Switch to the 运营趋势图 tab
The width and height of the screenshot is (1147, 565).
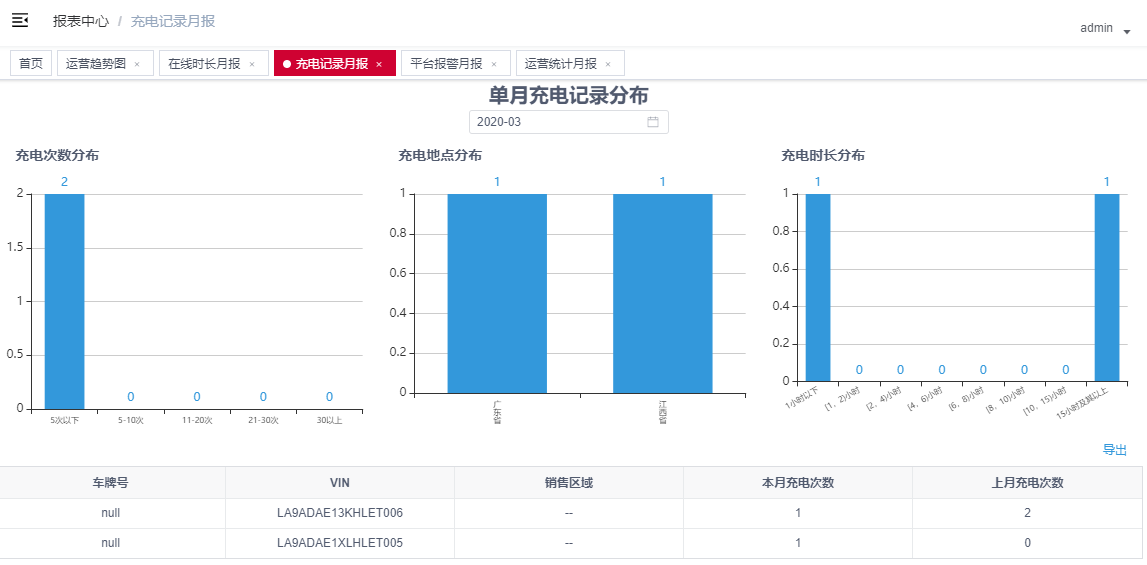[96, 64]
